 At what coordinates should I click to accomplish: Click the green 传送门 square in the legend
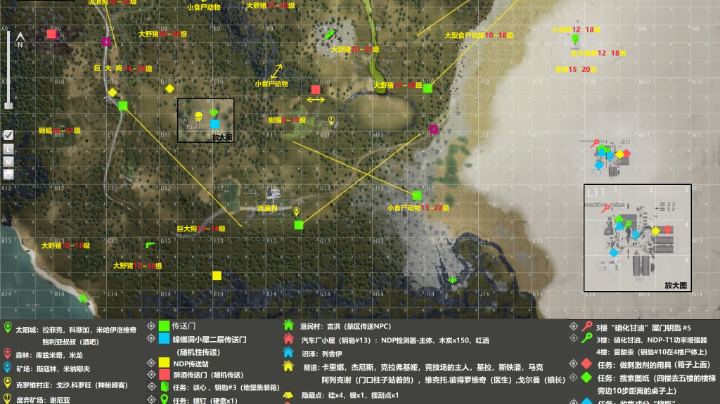(164, 326)
